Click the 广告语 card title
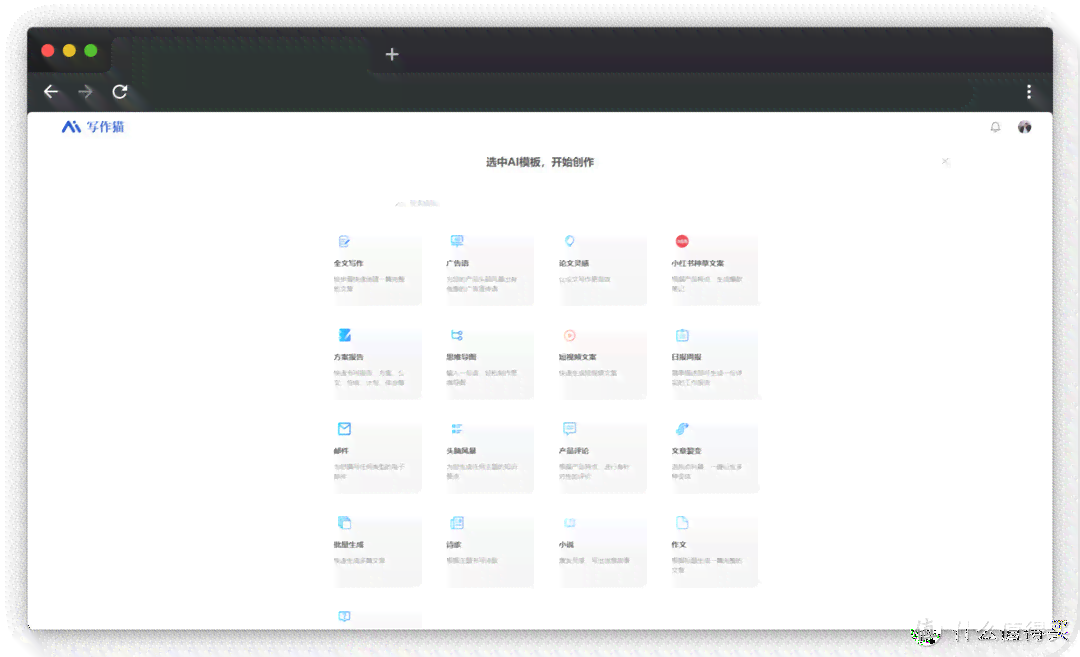1080x657 pixels. [x=457, y=263]
